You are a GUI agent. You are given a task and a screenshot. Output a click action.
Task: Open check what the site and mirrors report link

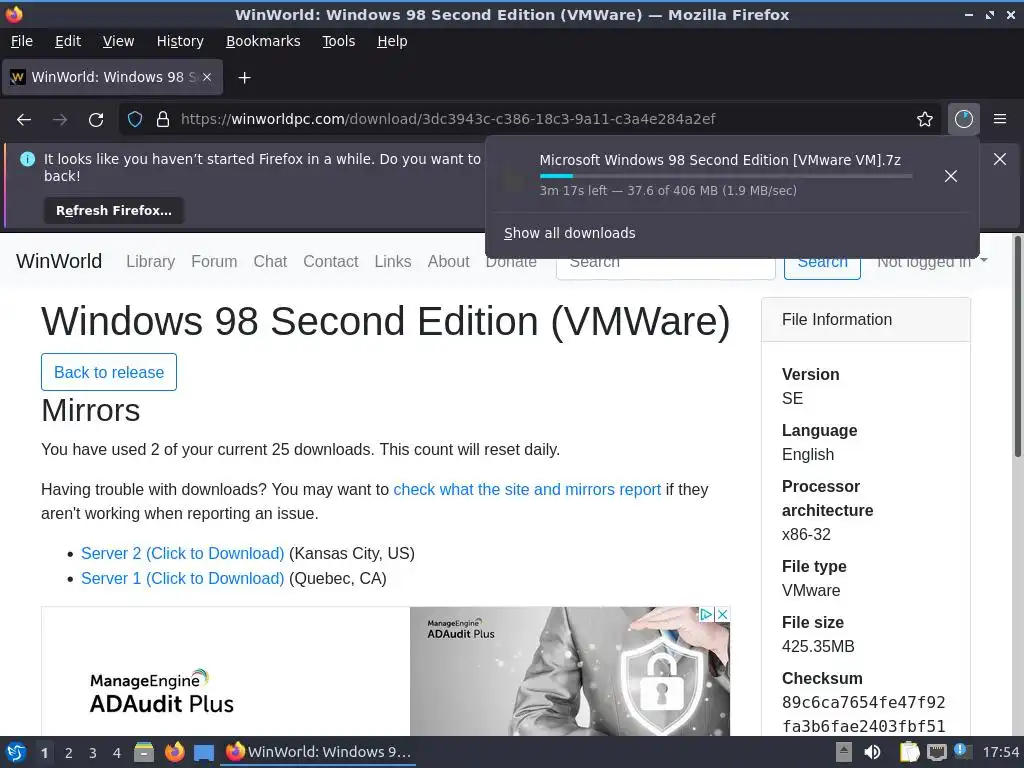(x=527, y=489)
